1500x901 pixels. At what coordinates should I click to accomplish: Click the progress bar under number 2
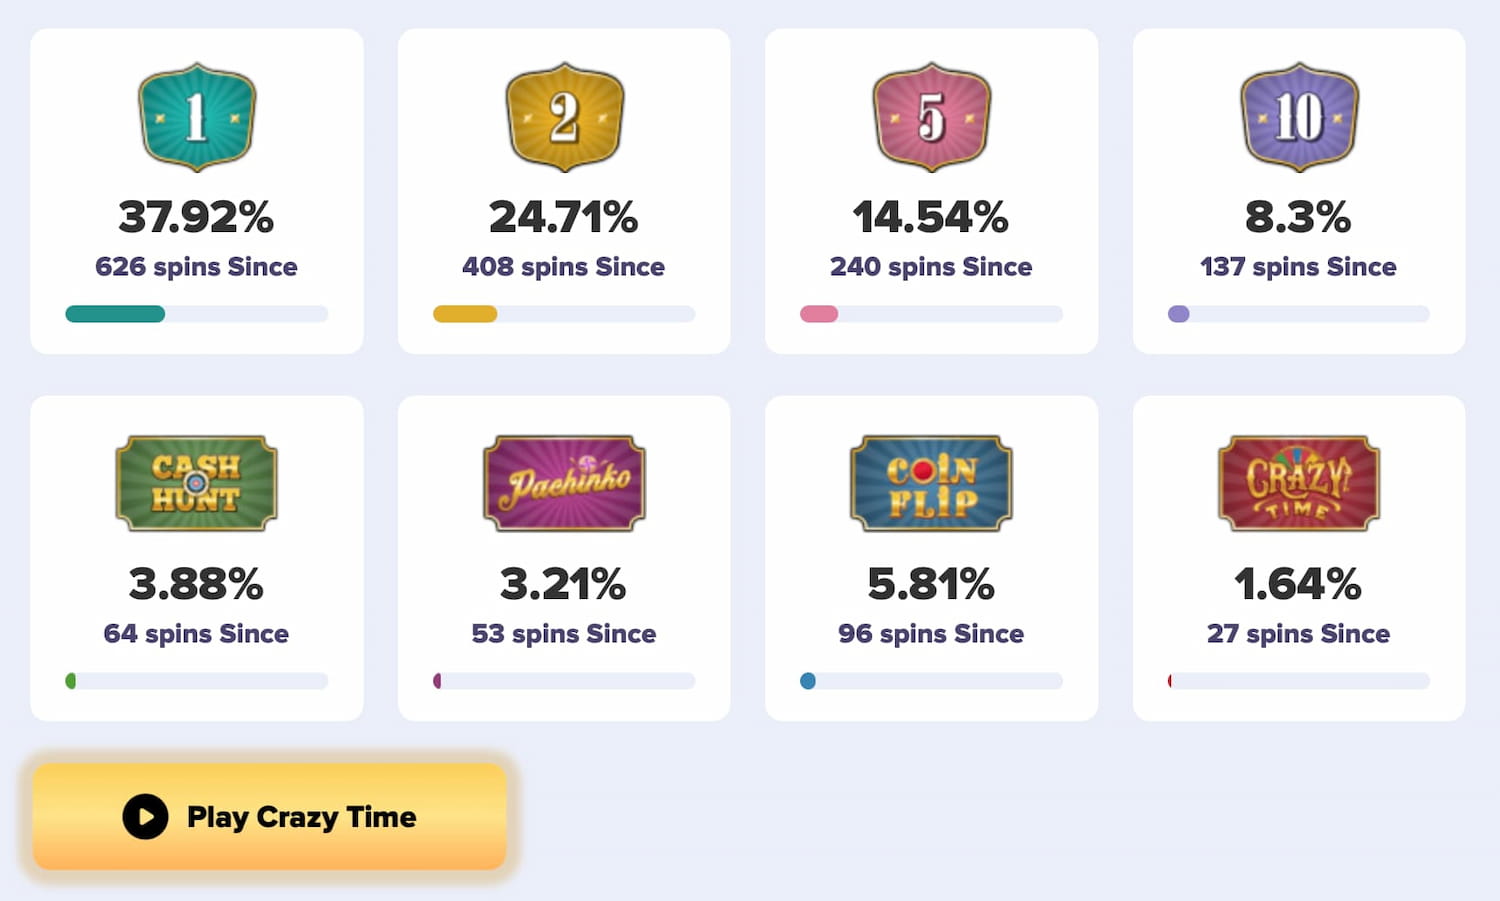[564, 314]
